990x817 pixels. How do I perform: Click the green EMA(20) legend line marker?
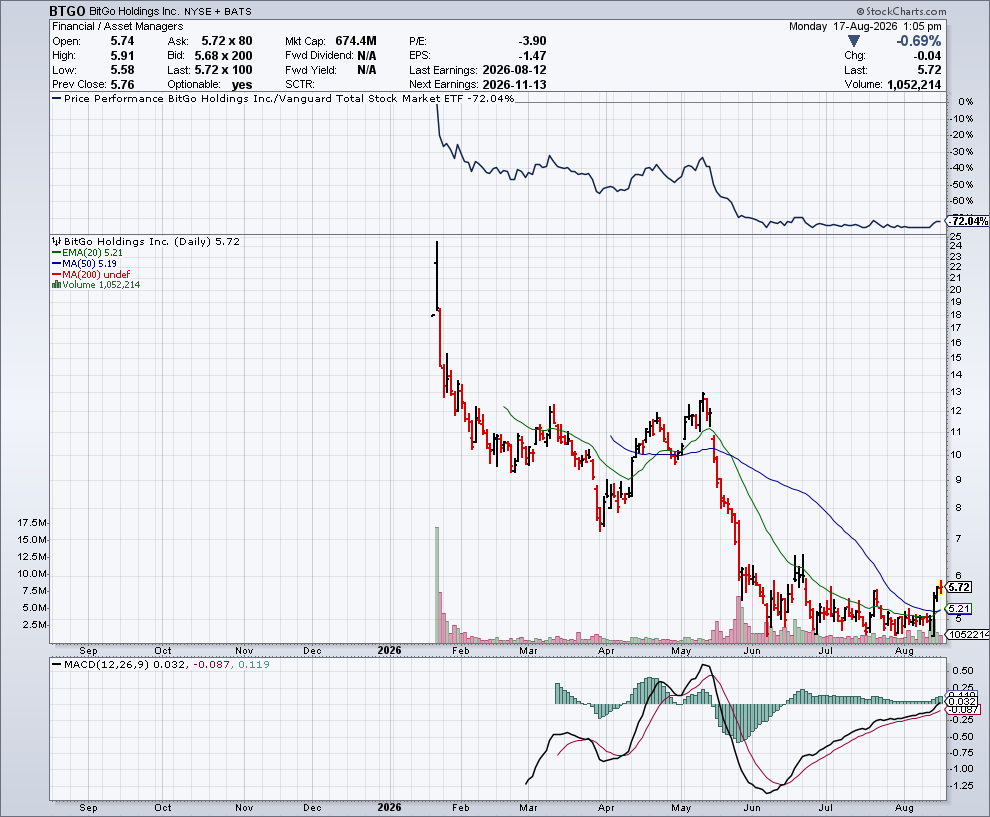[x=56, y=253]
